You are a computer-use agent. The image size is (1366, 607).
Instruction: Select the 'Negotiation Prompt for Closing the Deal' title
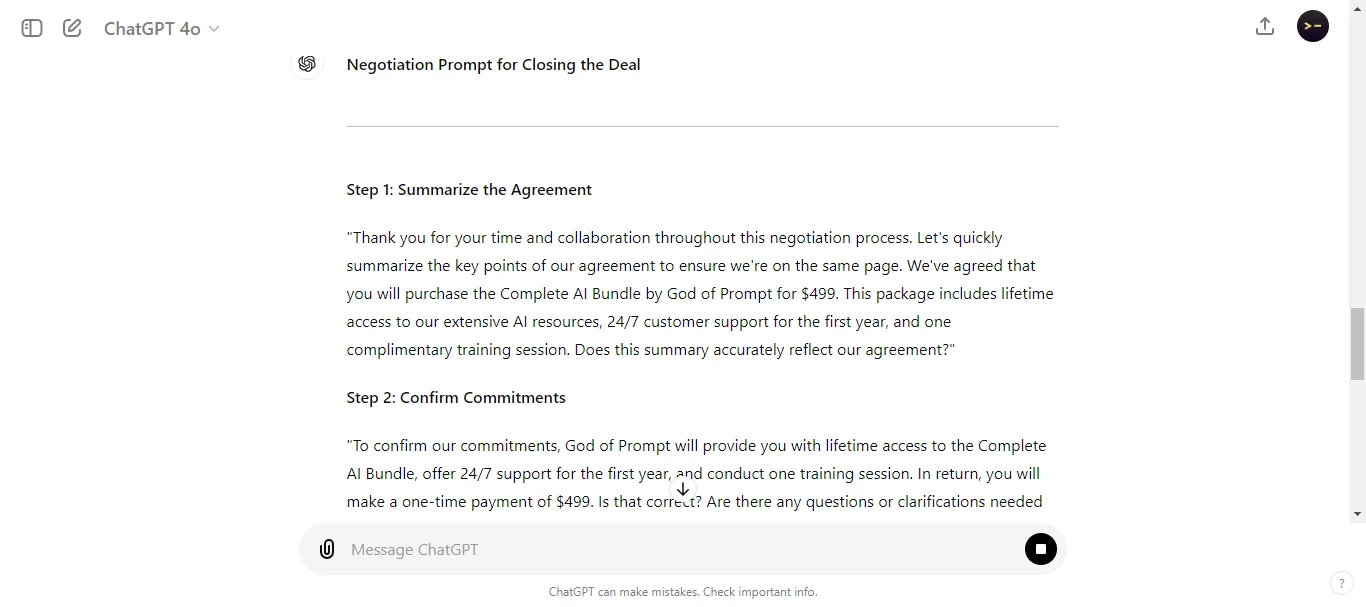click(x=493, y=64)
